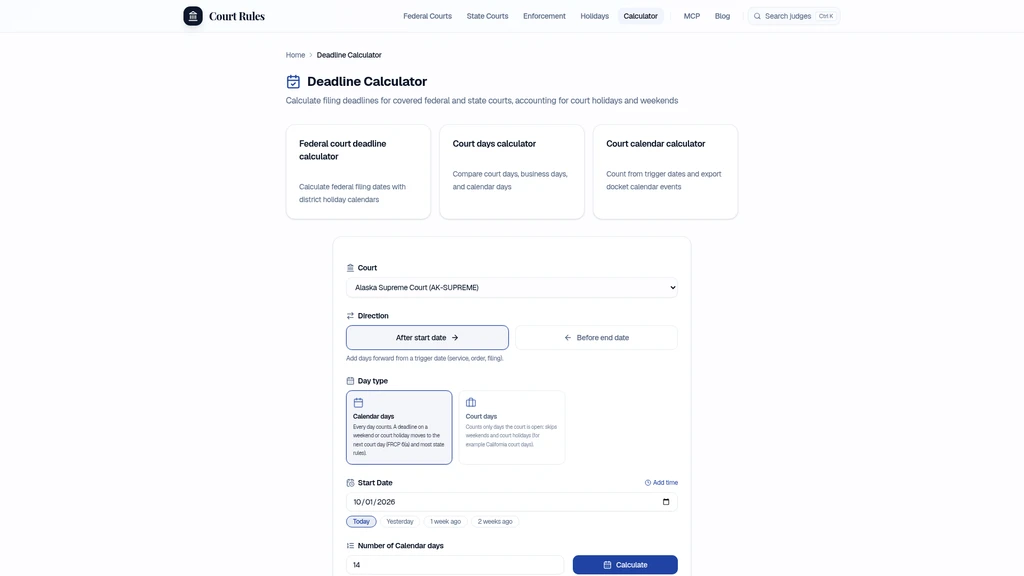Select the Today quick date chip
Screen dimensions: 1024x576
tap(361, 521)
